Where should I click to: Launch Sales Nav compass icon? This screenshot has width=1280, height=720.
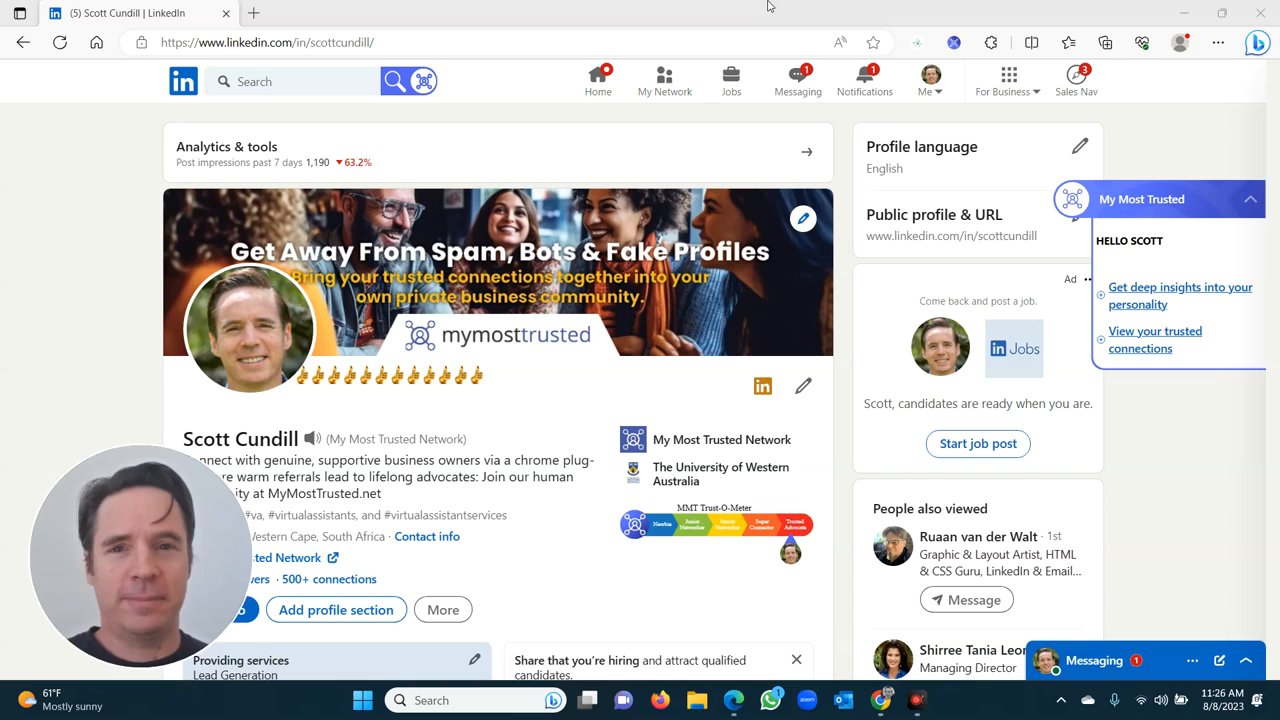tap(1076, 81)
